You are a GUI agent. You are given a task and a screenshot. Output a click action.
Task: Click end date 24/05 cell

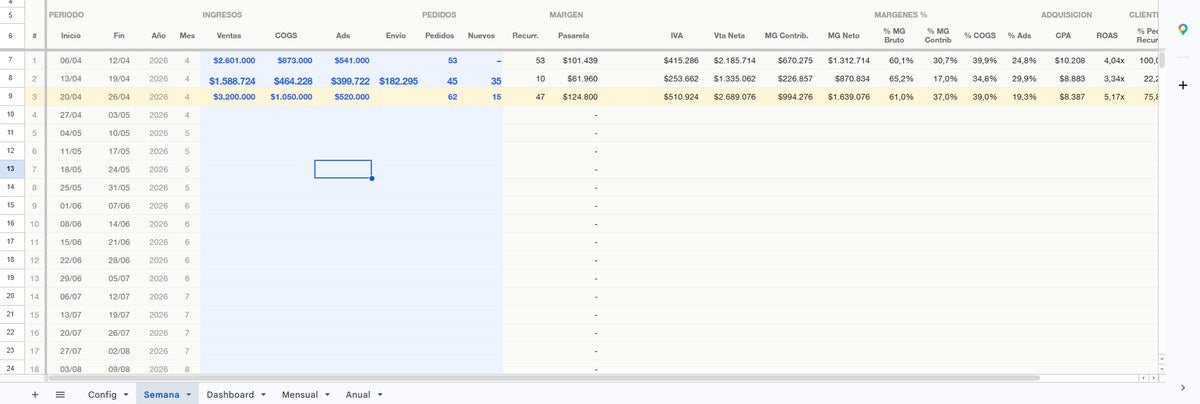(118, 169)
